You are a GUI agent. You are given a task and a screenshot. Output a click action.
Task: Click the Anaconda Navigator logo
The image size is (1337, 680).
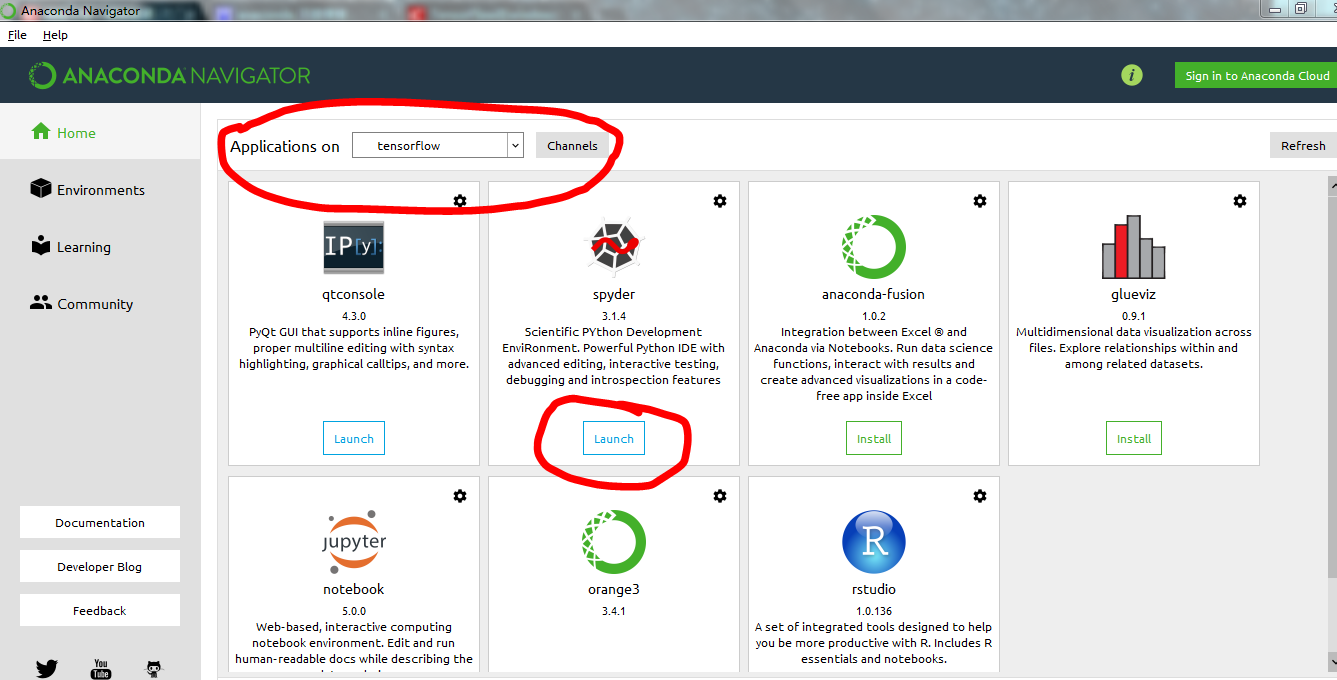170,75
